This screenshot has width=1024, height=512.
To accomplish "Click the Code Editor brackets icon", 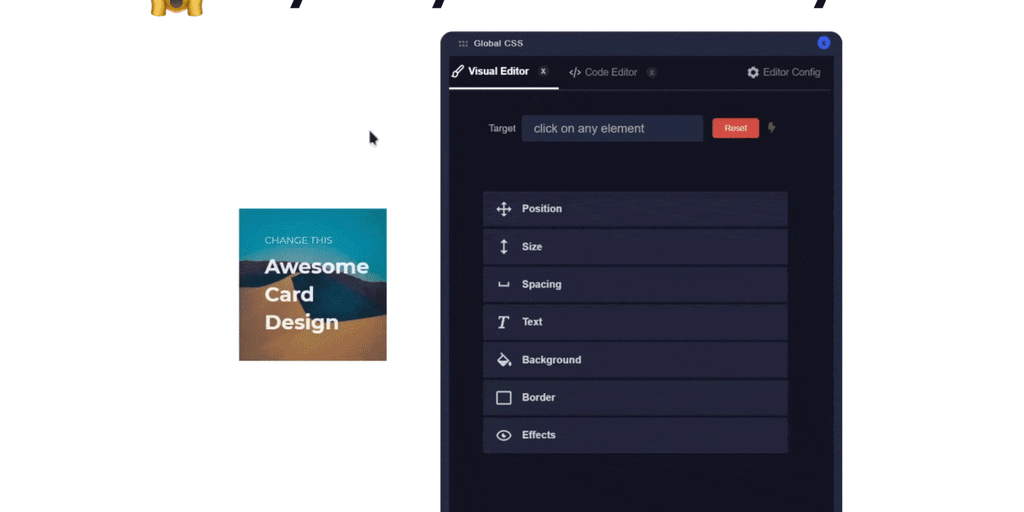I will [x=575, y=72].
